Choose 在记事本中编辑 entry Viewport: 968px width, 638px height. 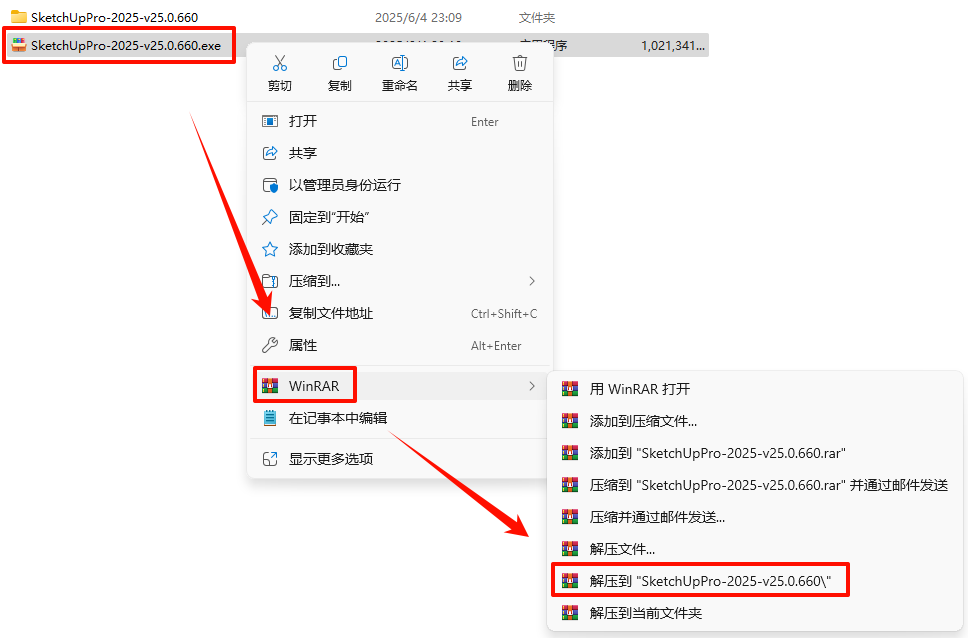(399, 418)
